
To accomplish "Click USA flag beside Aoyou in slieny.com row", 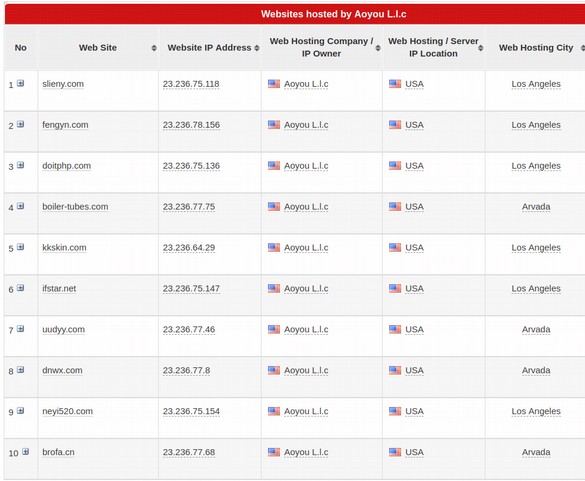I will point(274,84).
